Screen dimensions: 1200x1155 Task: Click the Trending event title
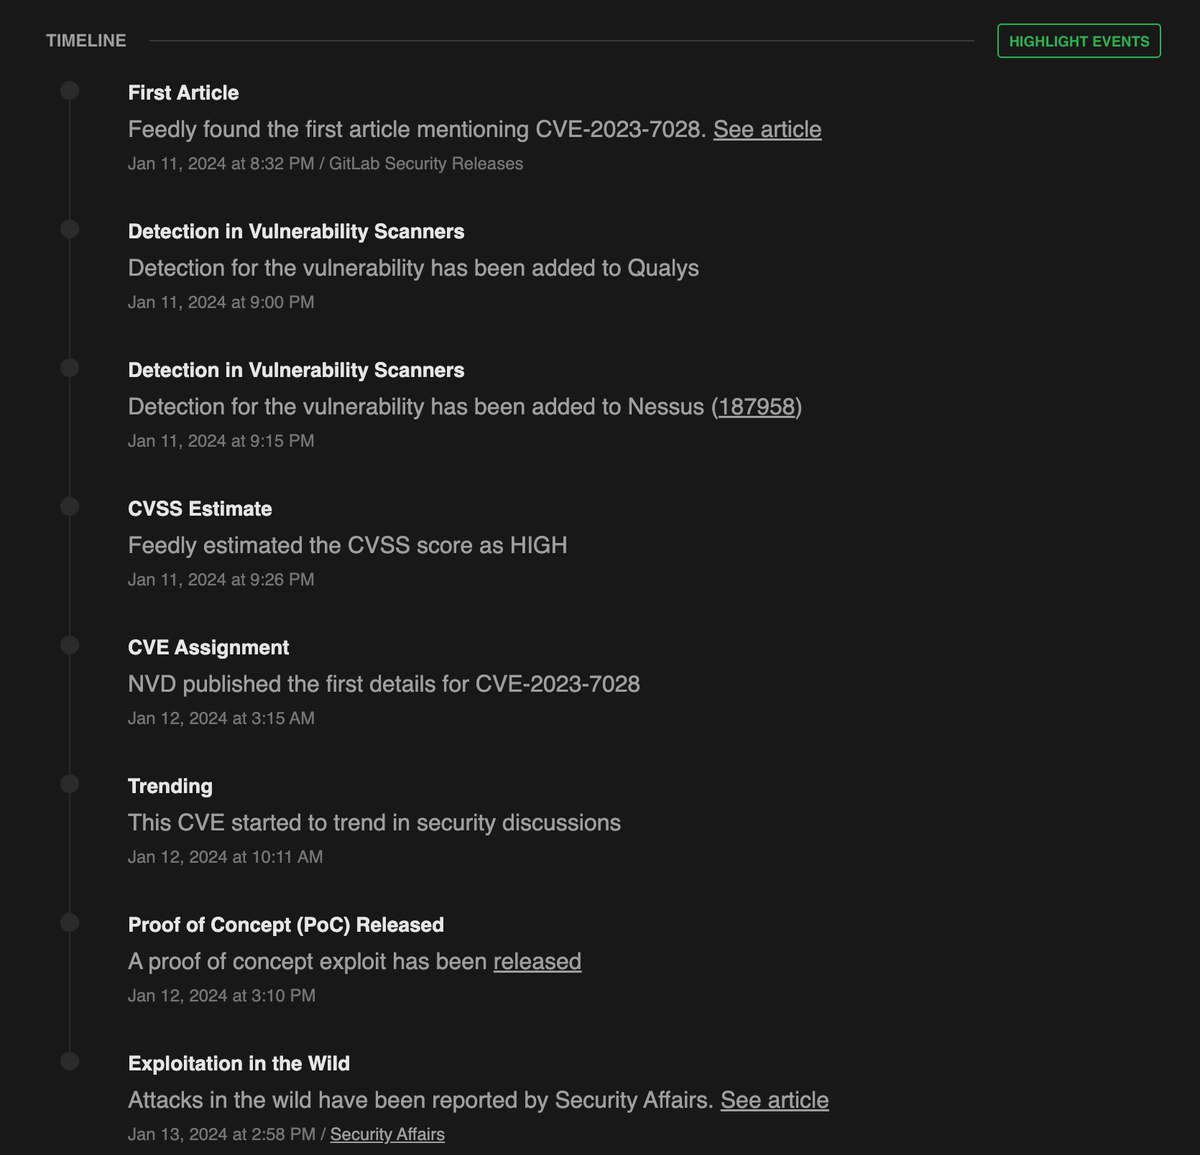pyautogui.click(x=170, y=787)
